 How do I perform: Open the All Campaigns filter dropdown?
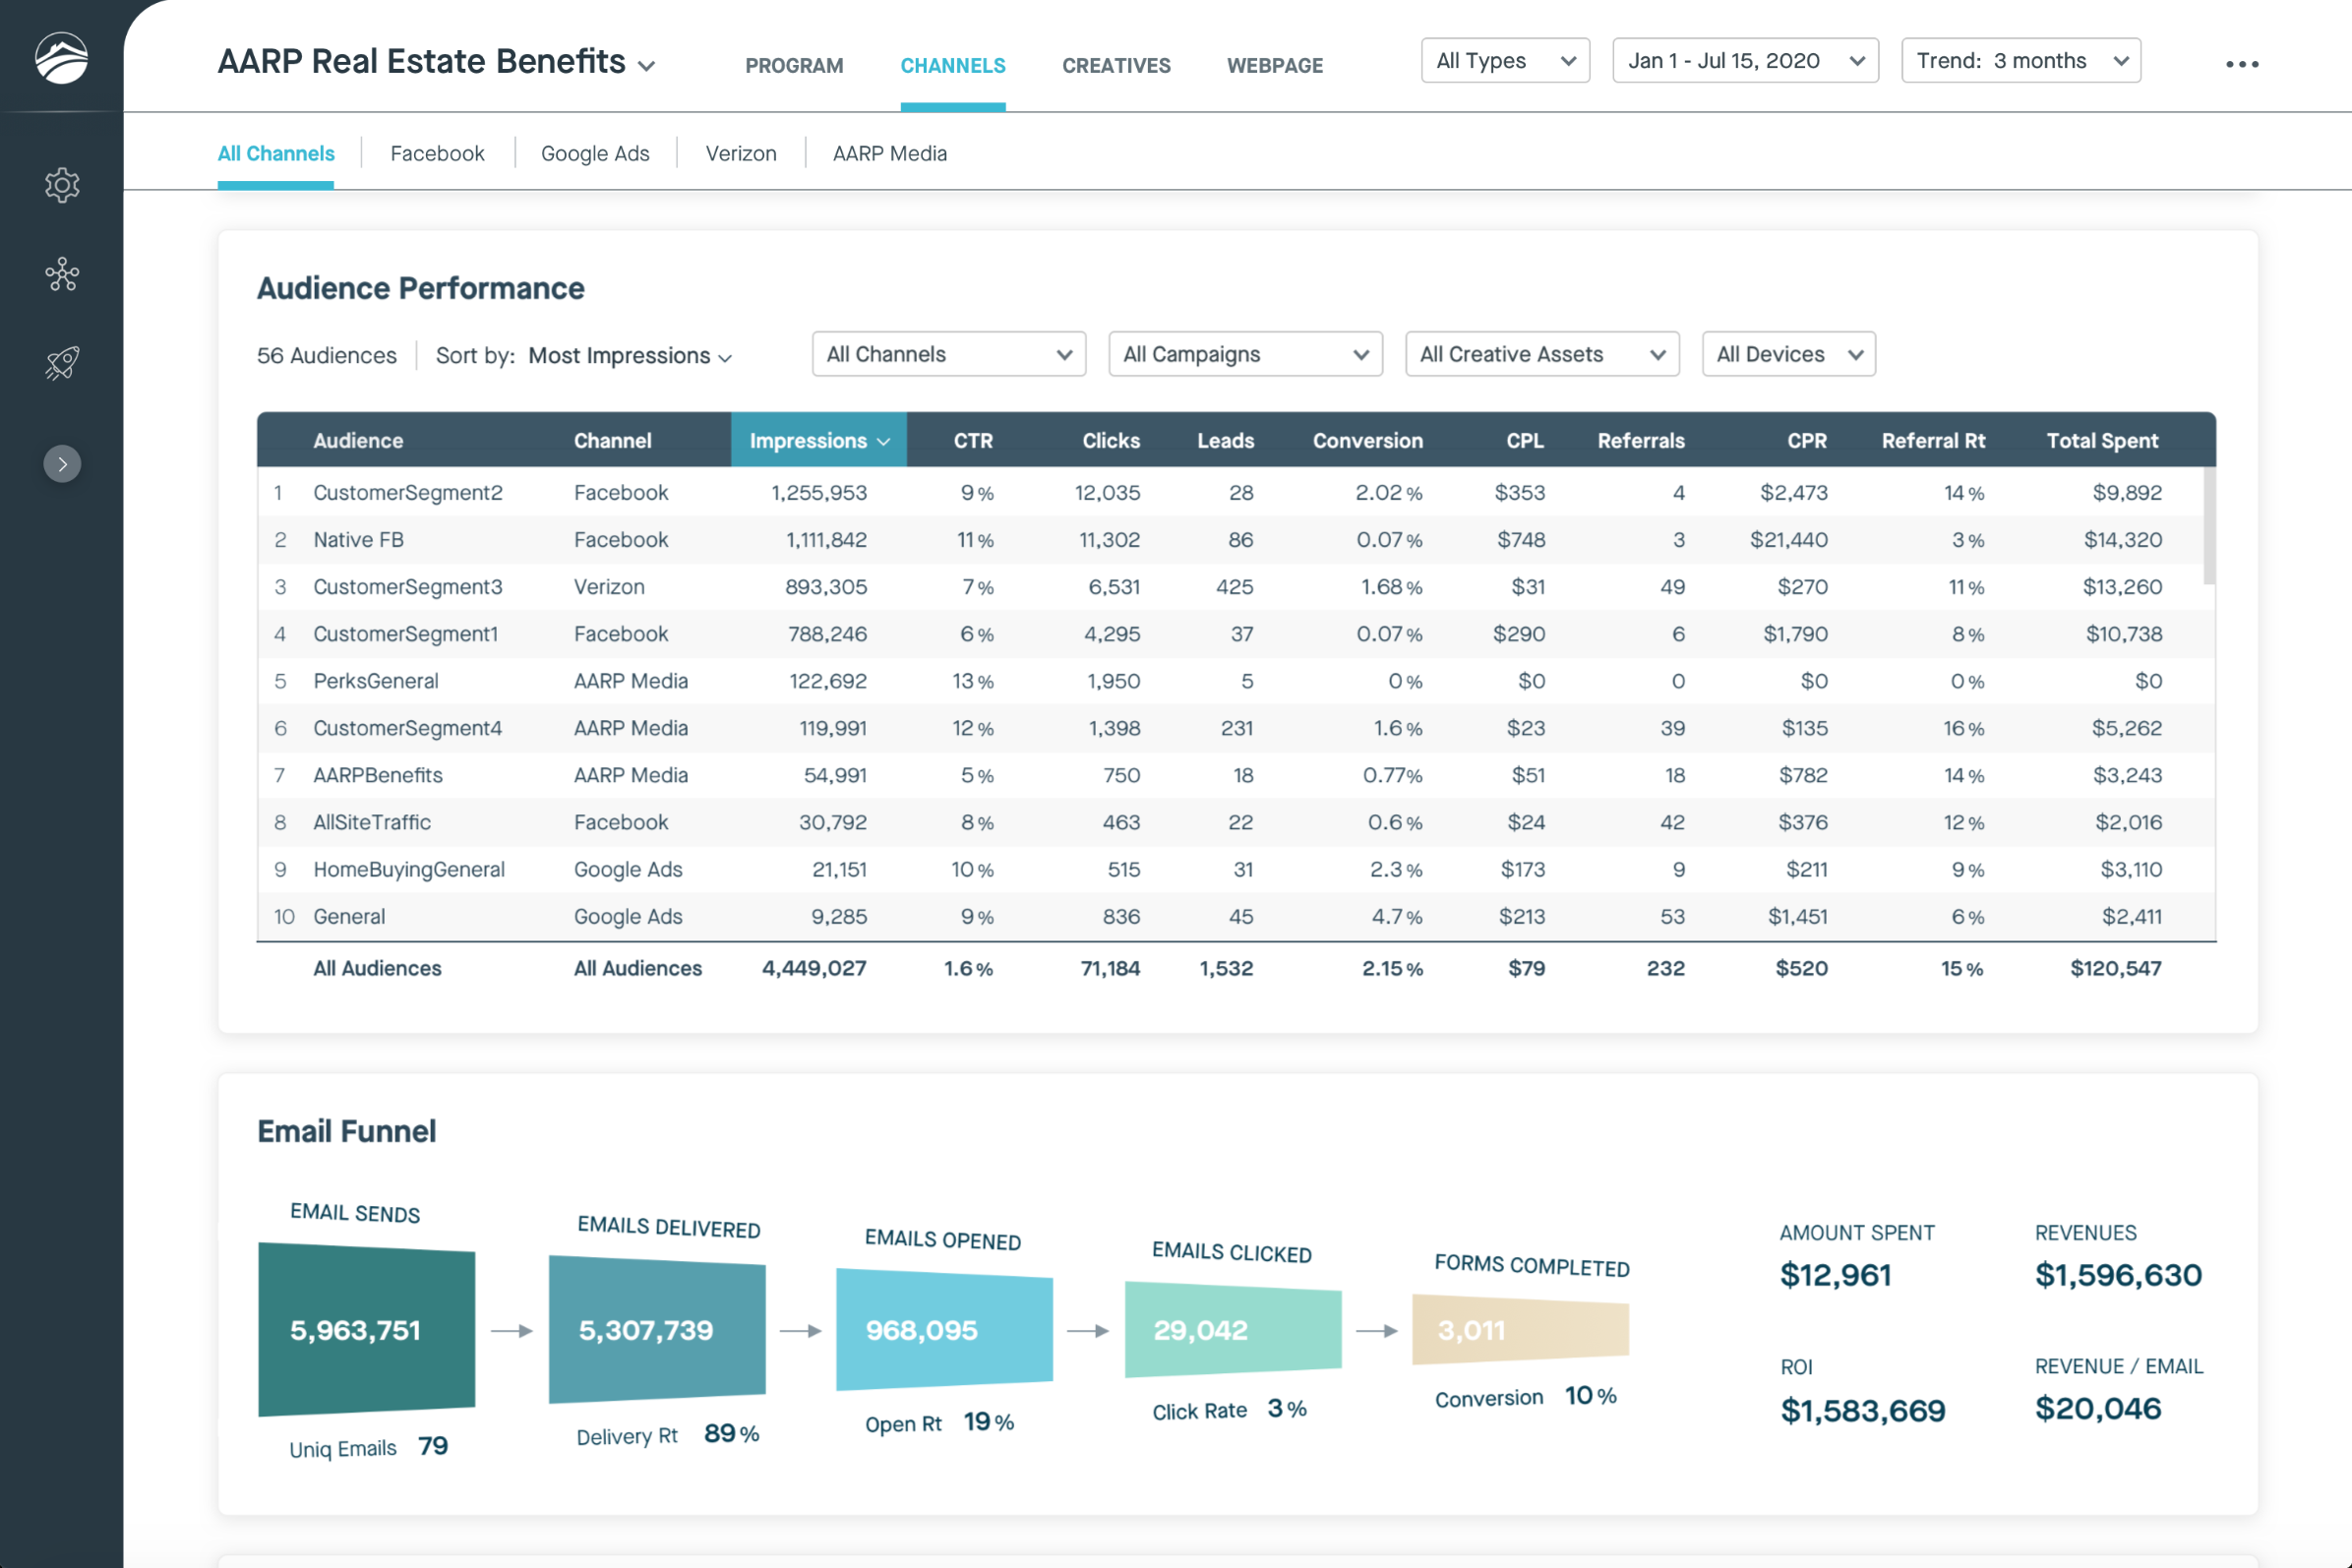coord(1244,354)
